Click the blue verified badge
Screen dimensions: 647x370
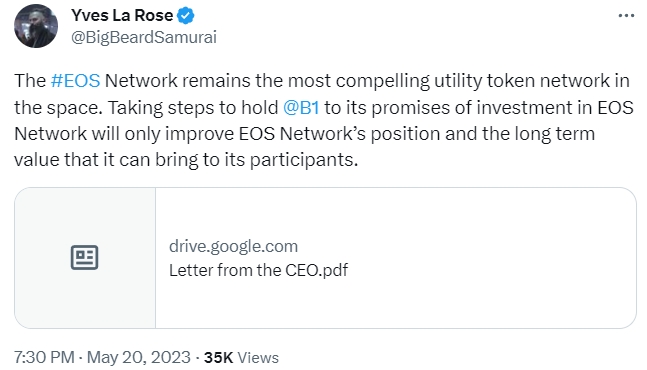coord(186,16)
